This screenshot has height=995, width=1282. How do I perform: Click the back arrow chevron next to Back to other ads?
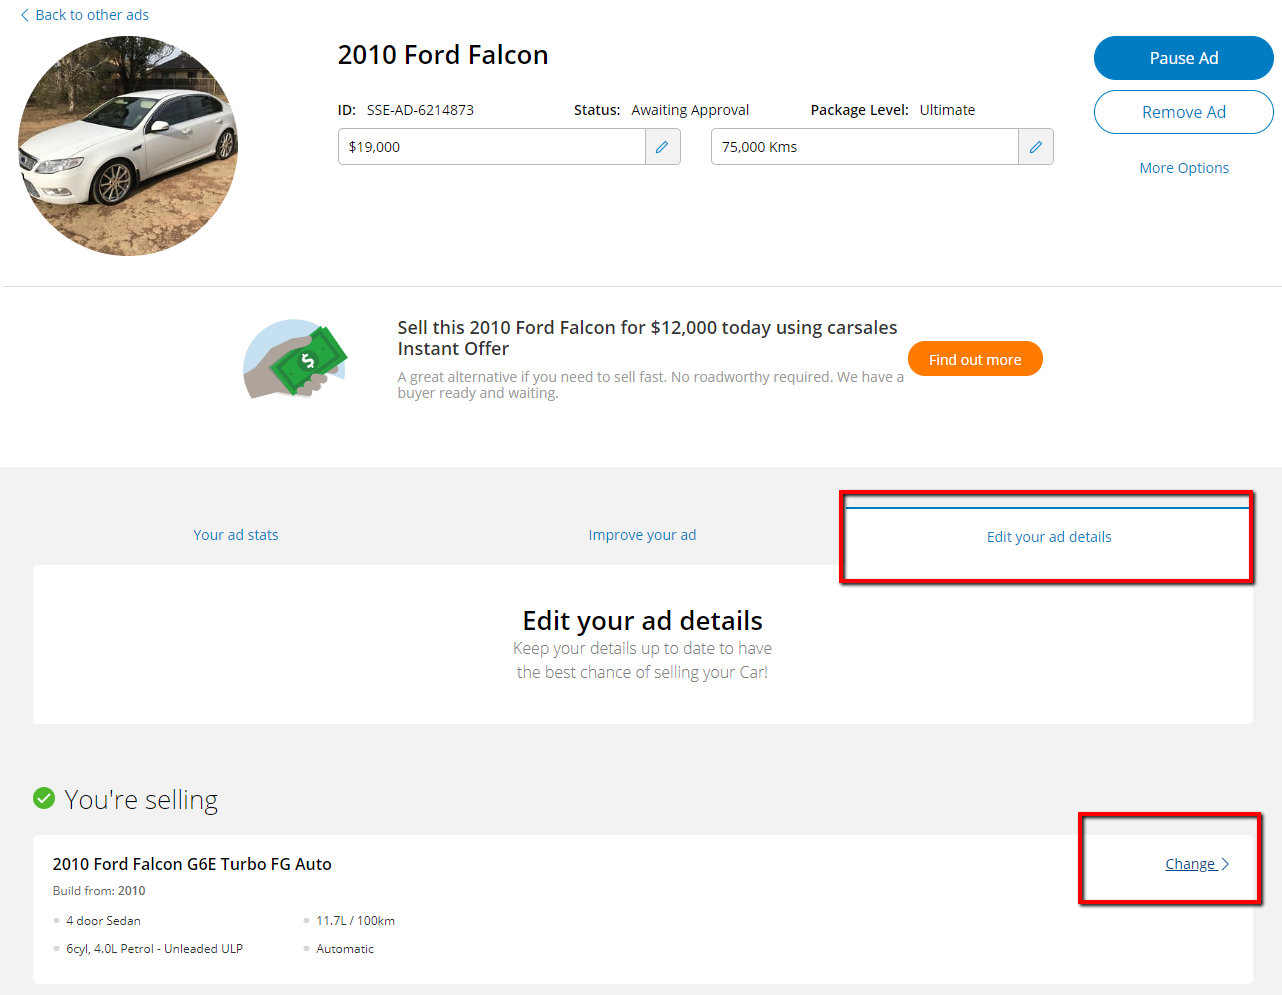click(25, 15)
